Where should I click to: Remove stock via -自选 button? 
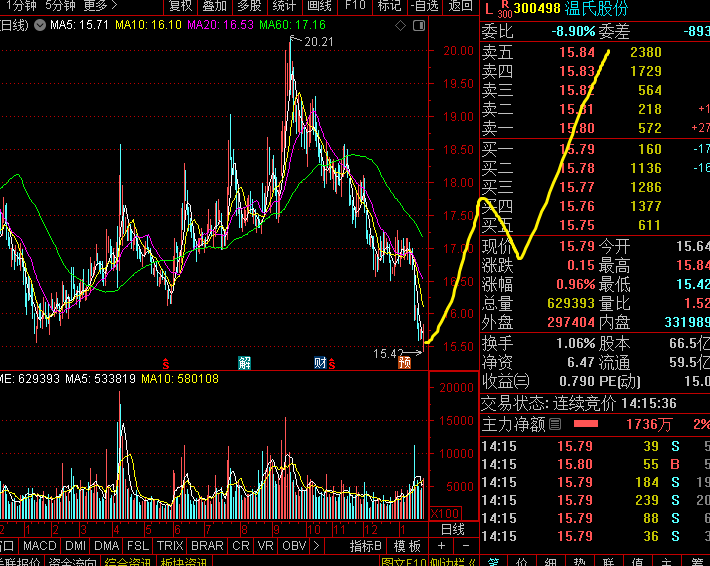425,6
